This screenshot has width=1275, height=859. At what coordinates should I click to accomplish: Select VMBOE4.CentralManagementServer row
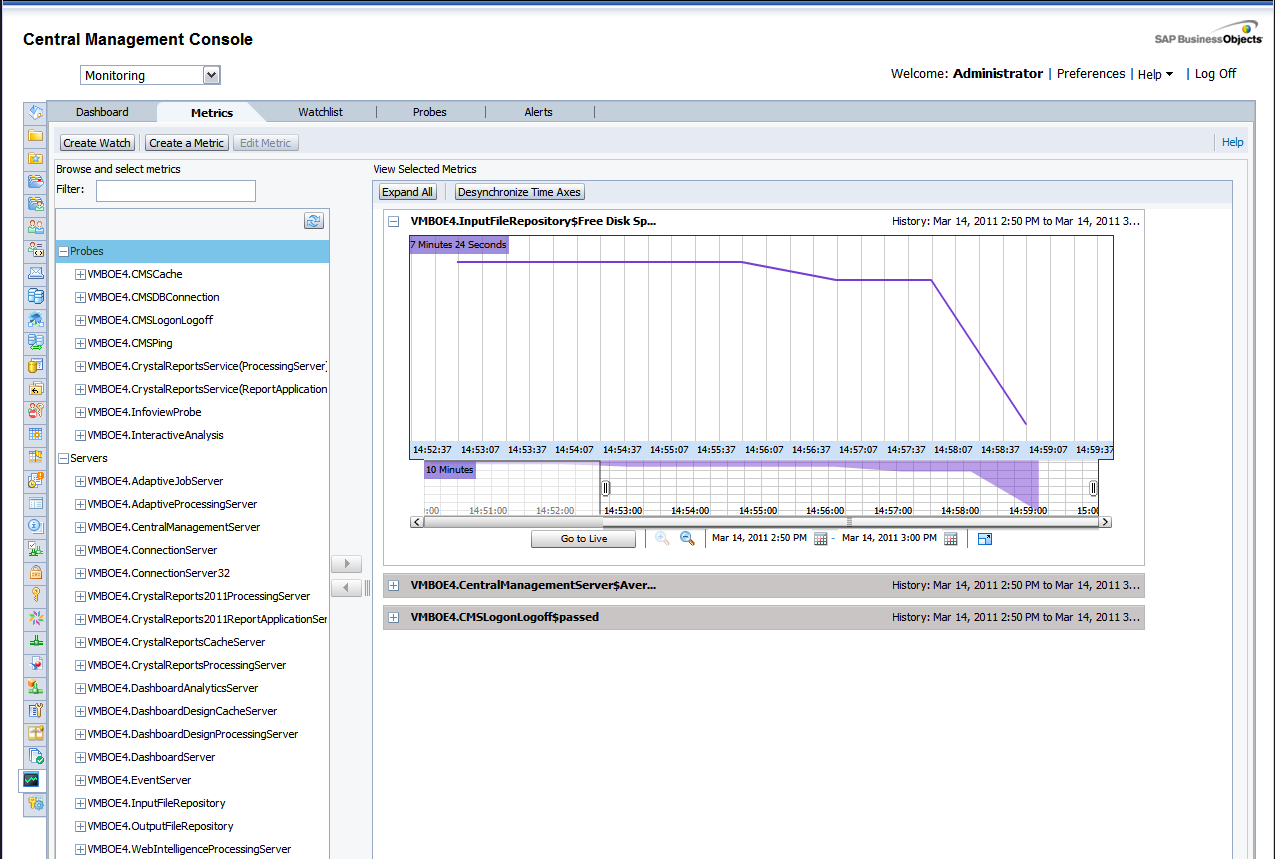tap(174, 527)
